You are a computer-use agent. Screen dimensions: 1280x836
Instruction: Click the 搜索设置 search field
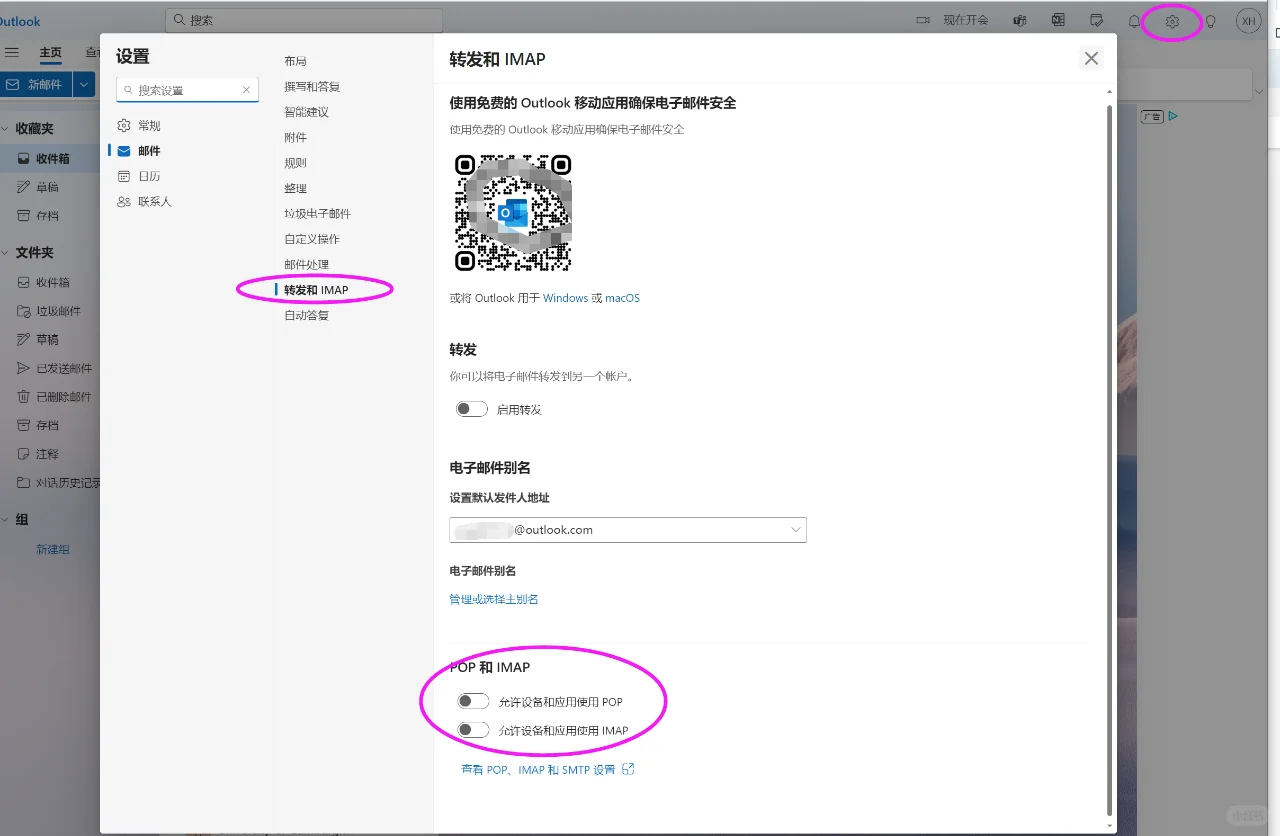180,89
